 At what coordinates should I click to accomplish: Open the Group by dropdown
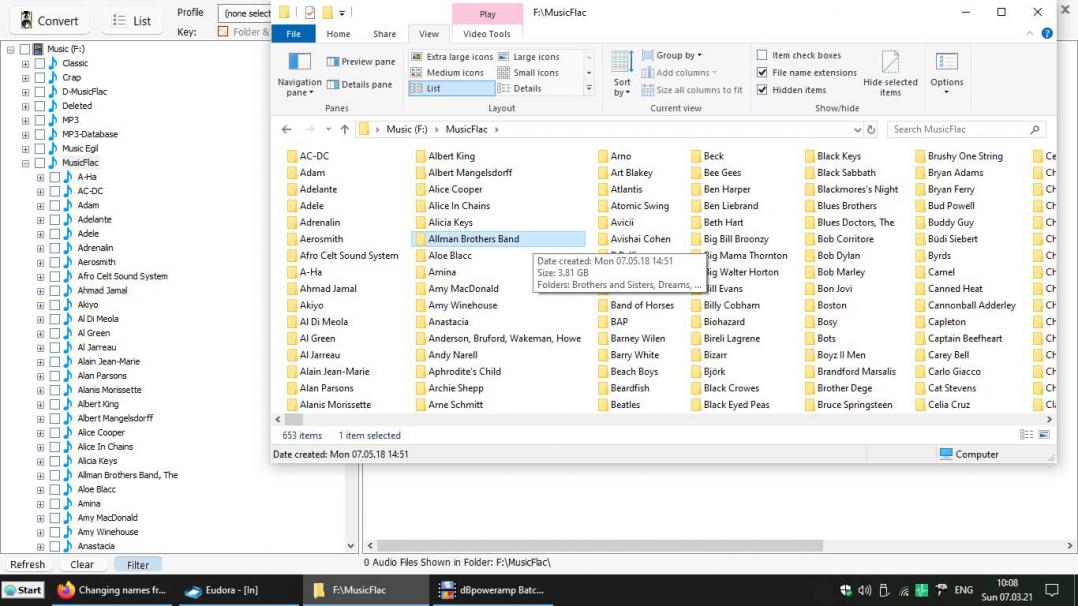pos(679,56)
